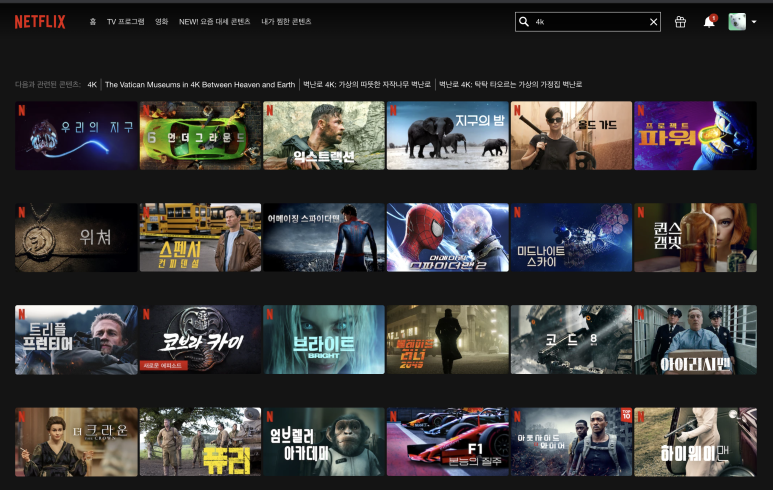The height and width of the screenshot is (490, 773).
Task: Open 더 크라운 thumbnail
Action: (x=76, y=442)
